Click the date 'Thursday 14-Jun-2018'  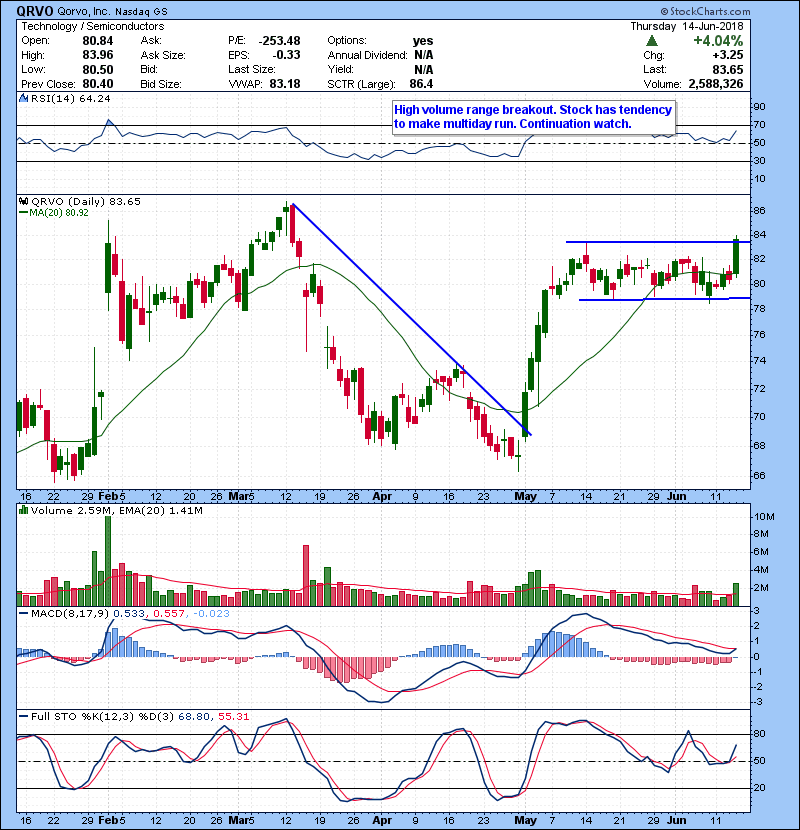click(687, 26)
